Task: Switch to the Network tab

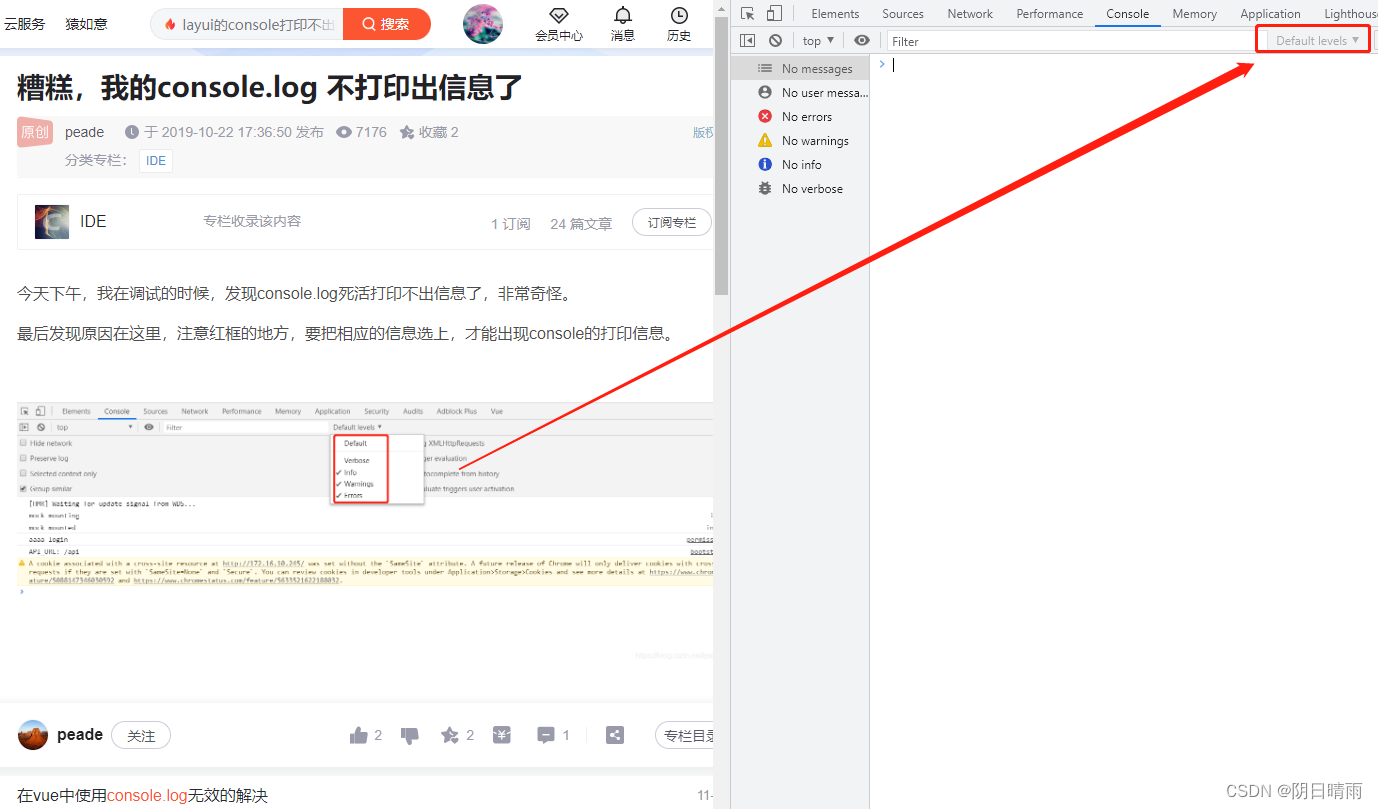Action: click(x=970, y=14)
